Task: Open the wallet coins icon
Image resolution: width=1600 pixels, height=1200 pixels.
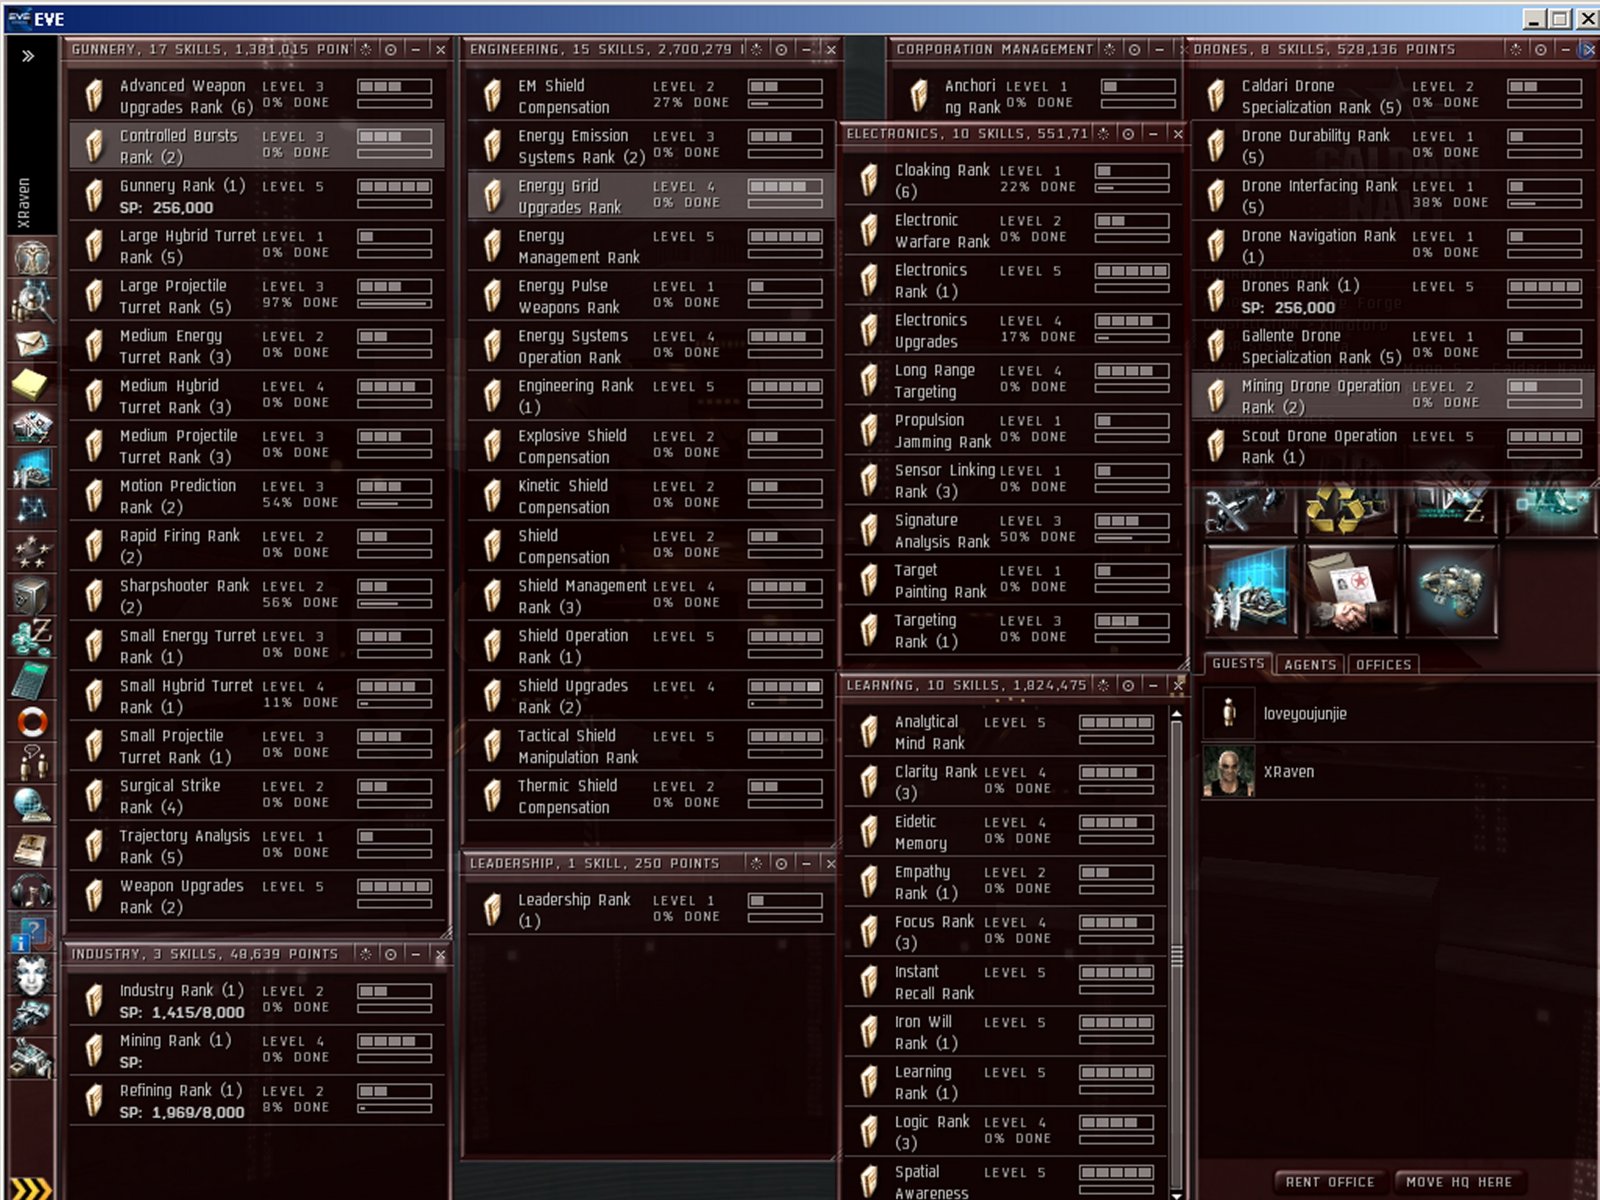Action: pos(32,637)
